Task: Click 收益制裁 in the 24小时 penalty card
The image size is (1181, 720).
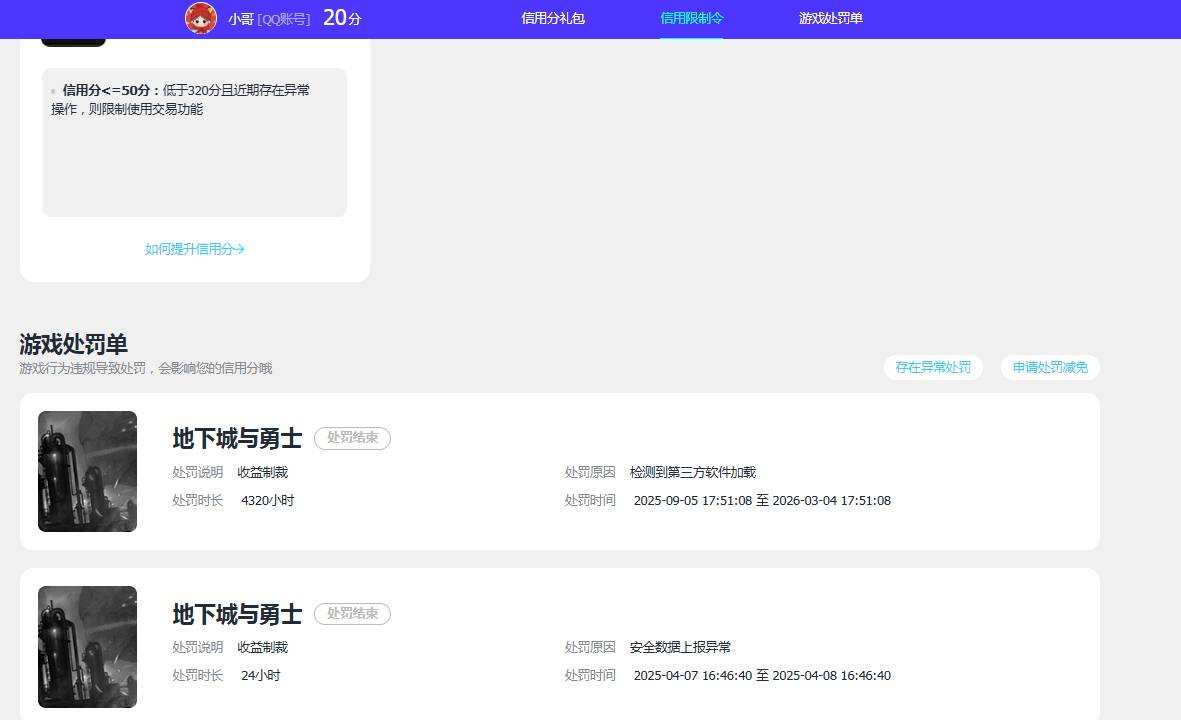Action: [x=263, y=647]
